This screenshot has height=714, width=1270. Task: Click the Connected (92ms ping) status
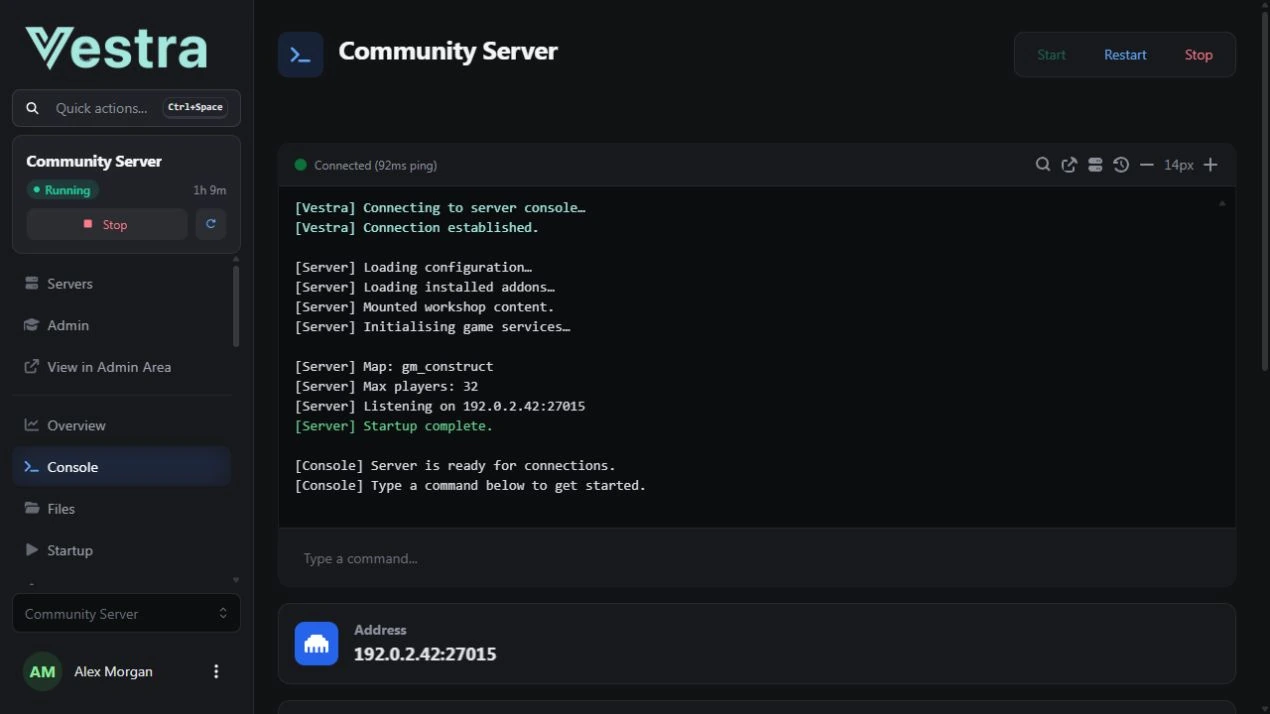click(x=375, y=165)
